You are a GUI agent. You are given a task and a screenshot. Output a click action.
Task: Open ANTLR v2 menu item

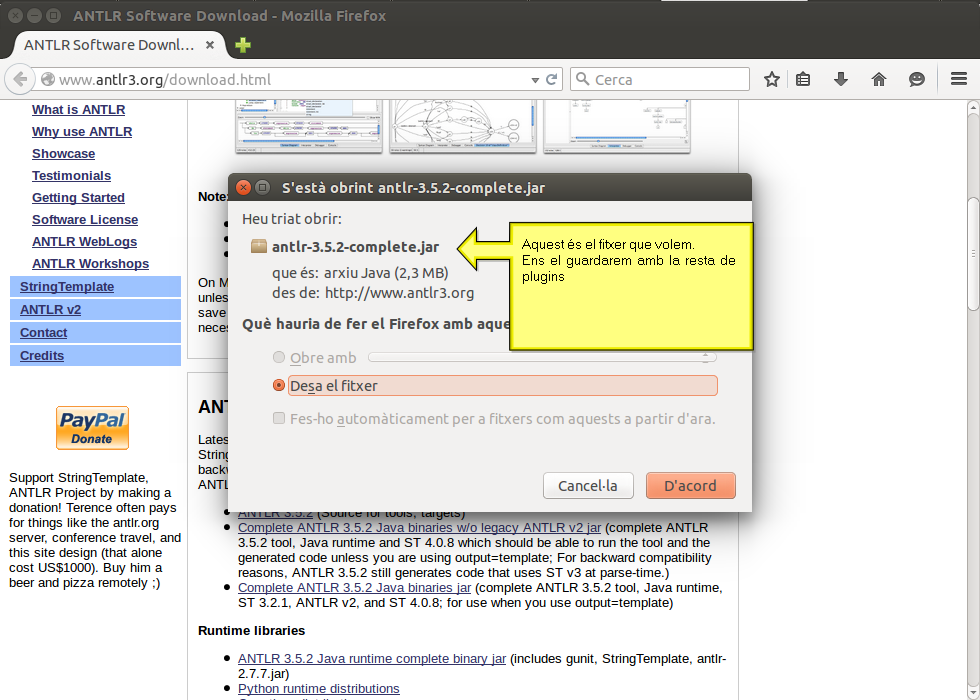point(96,309)
